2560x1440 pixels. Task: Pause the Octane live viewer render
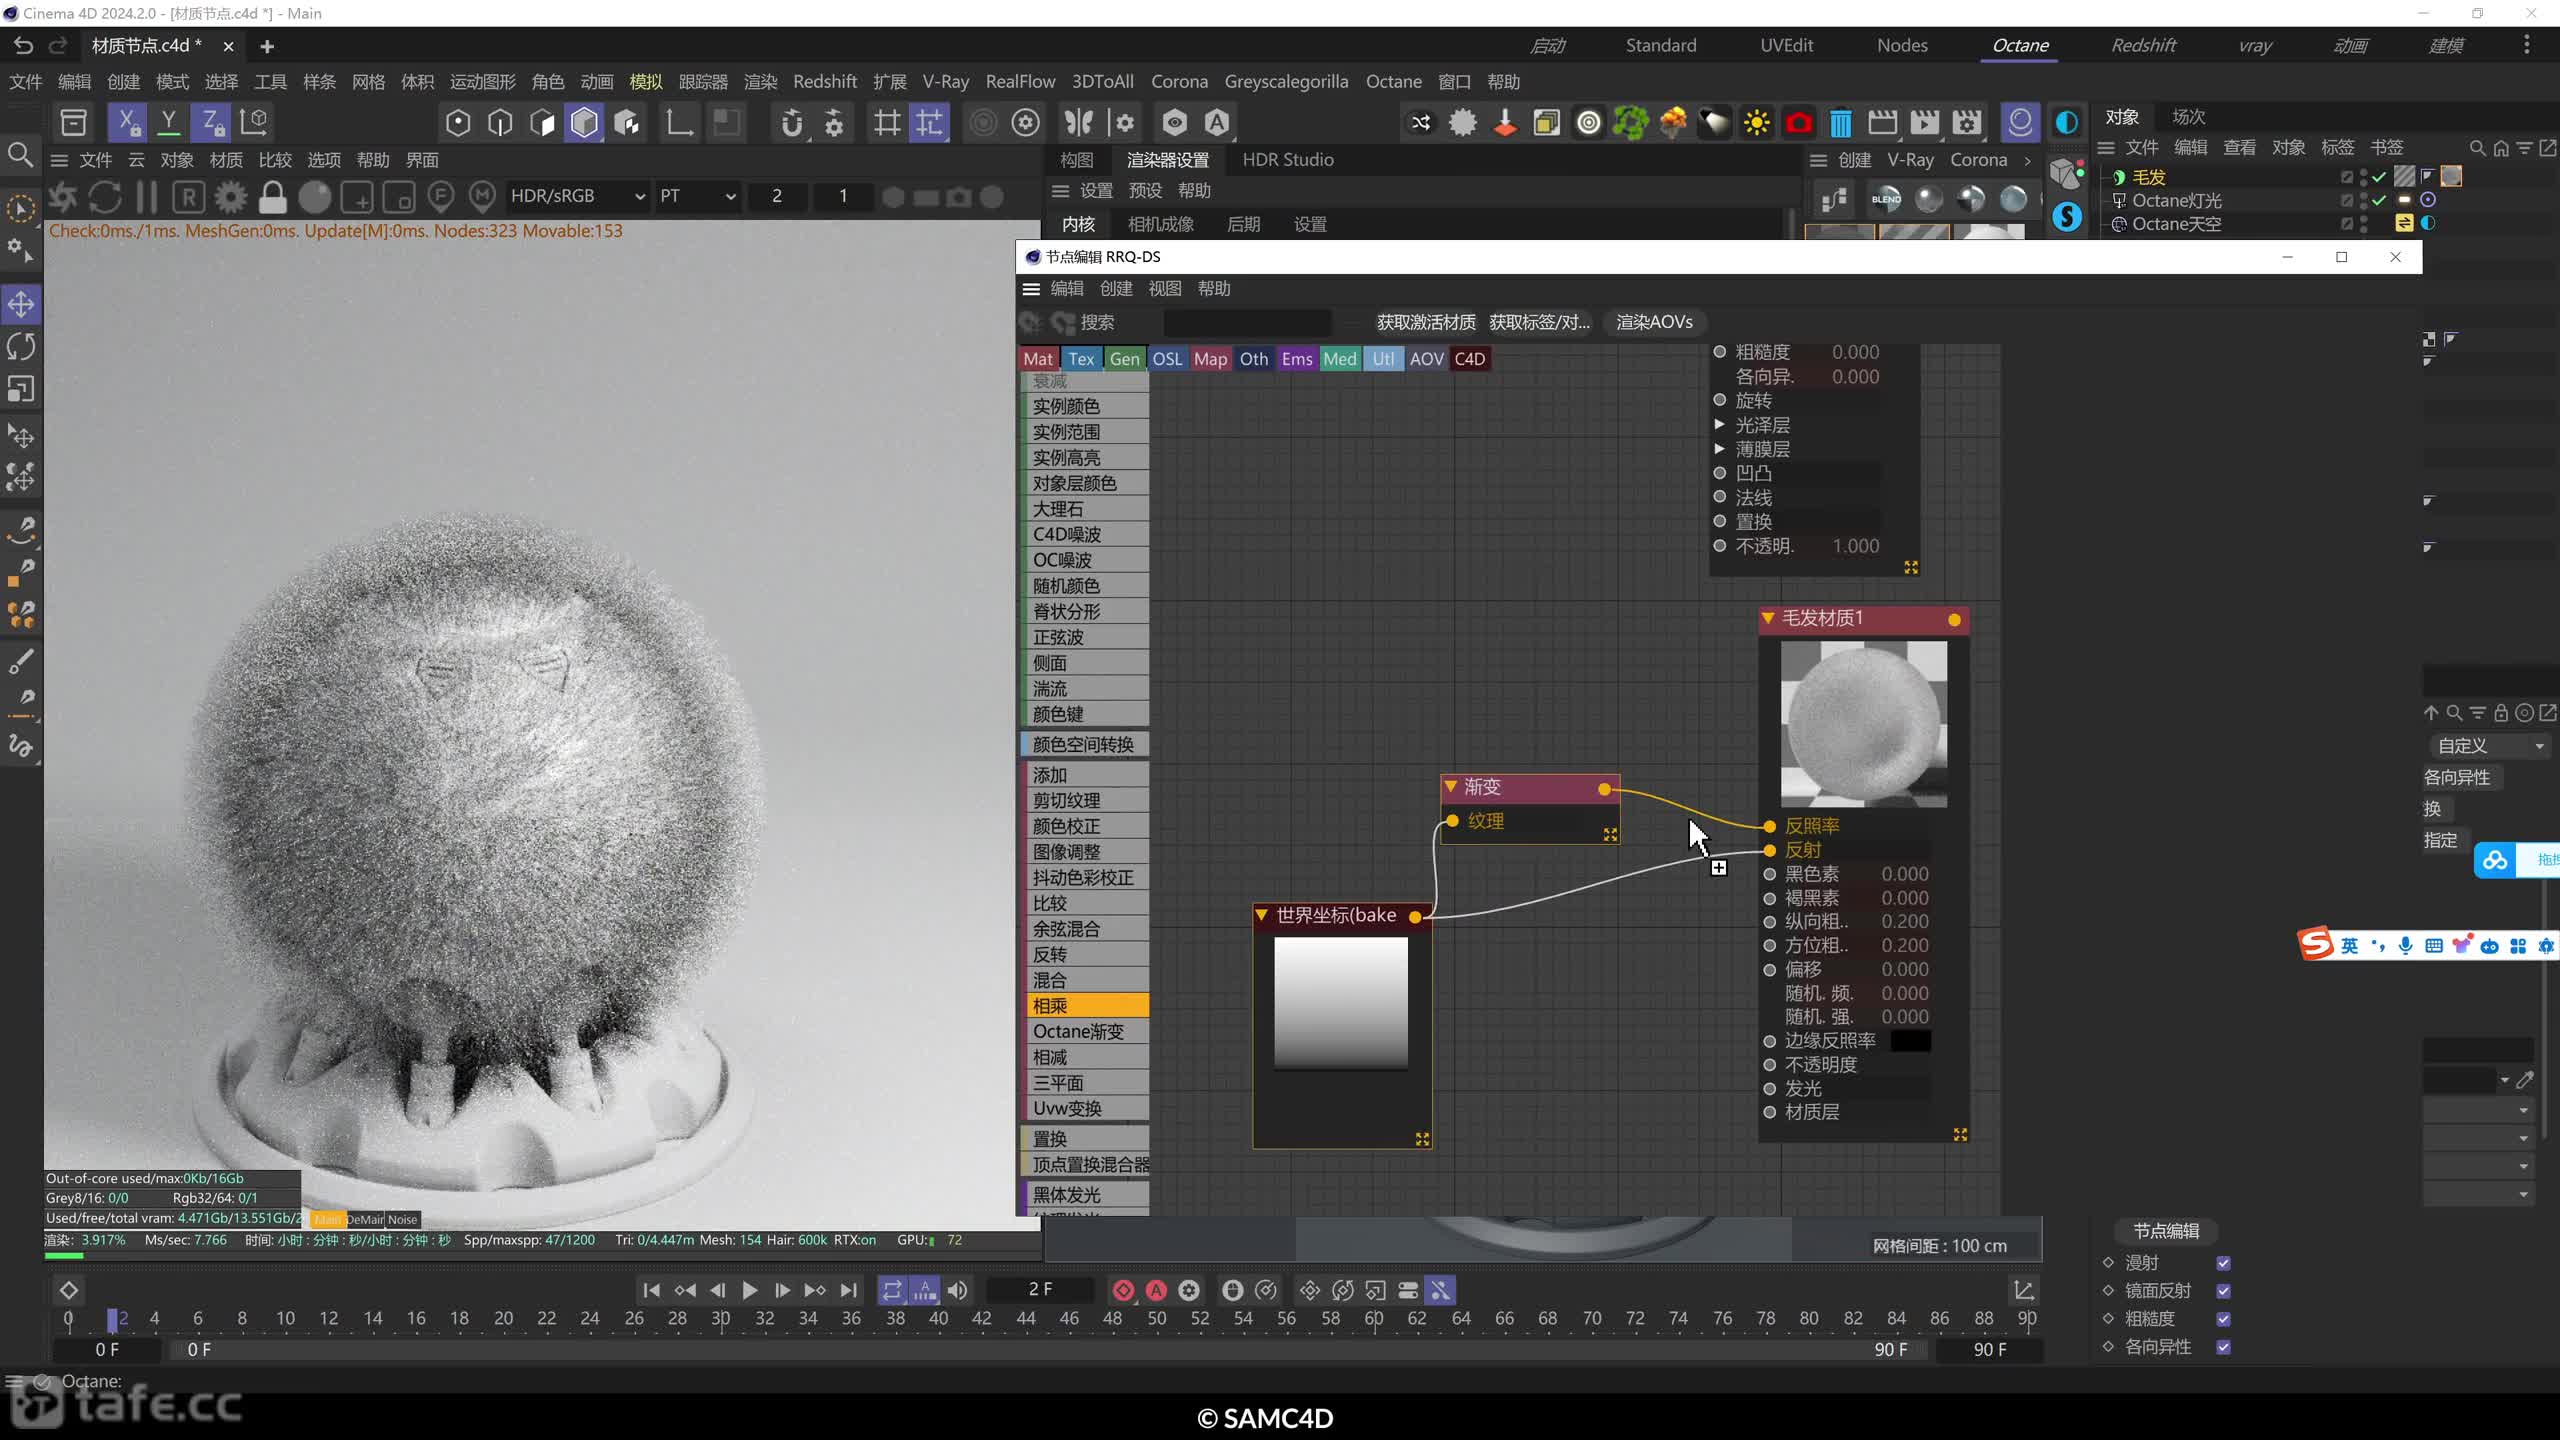pos(146,197)
